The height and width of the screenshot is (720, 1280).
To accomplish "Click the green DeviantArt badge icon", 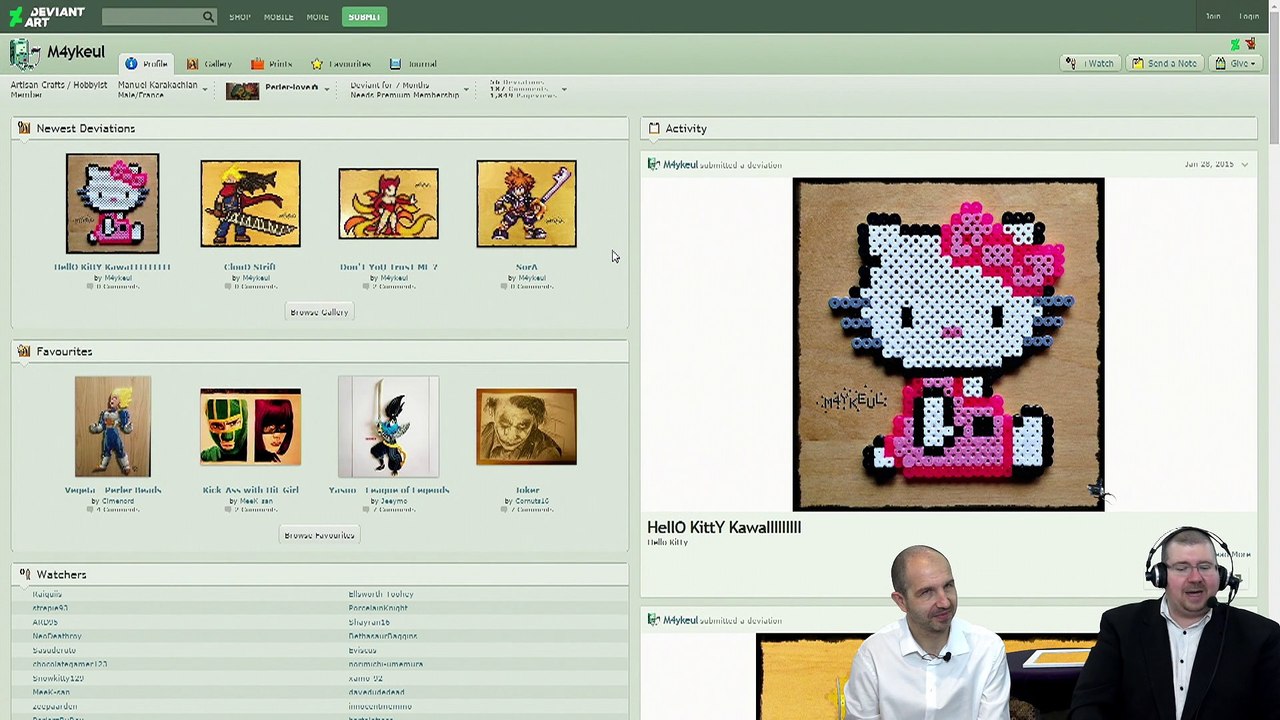I will coord(1235,44).
